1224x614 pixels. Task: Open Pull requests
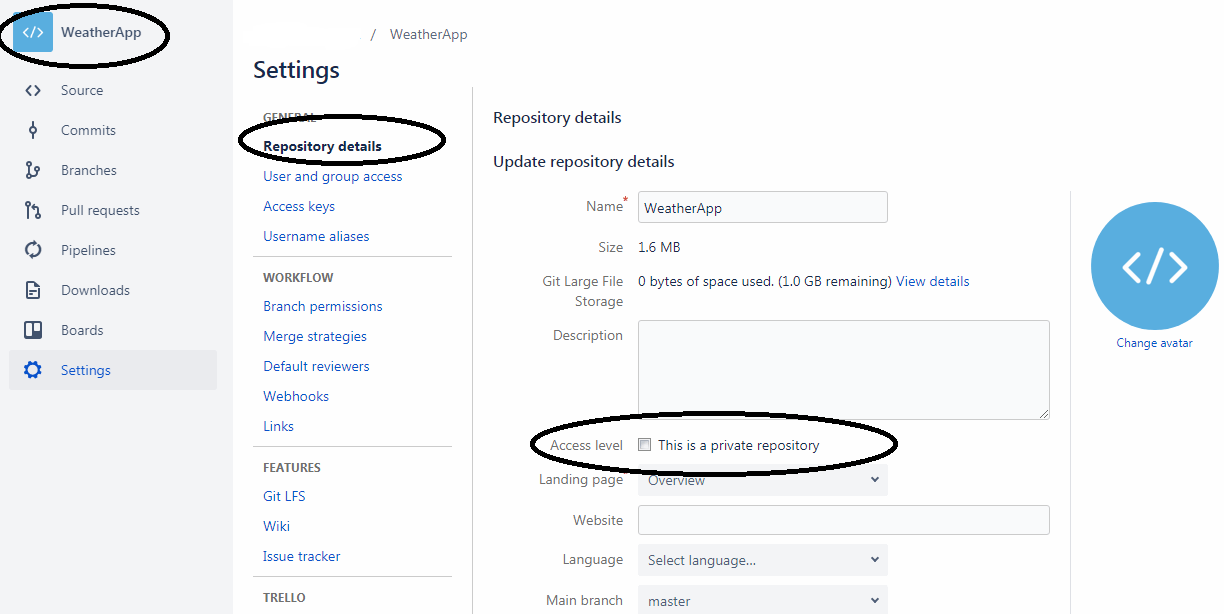click(99, 210)
